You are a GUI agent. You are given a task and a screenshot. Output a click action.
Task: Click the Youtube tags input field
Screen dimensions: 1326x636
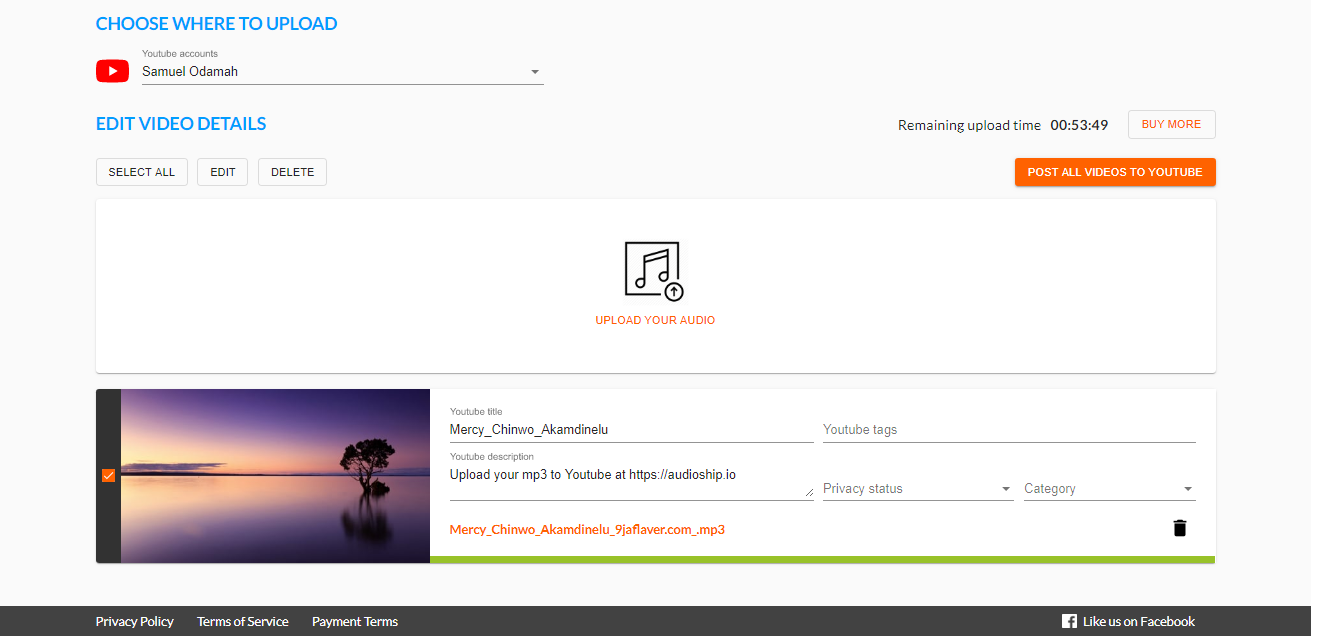1008,430
